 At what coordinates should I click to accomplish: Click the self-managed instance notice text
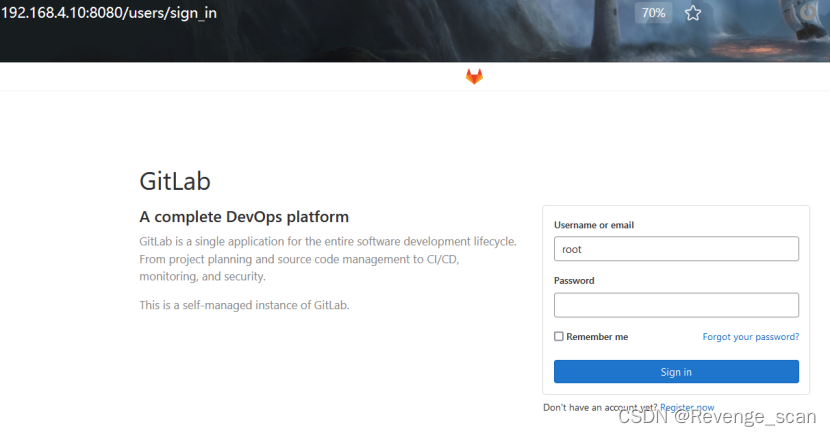click(244, 305)
